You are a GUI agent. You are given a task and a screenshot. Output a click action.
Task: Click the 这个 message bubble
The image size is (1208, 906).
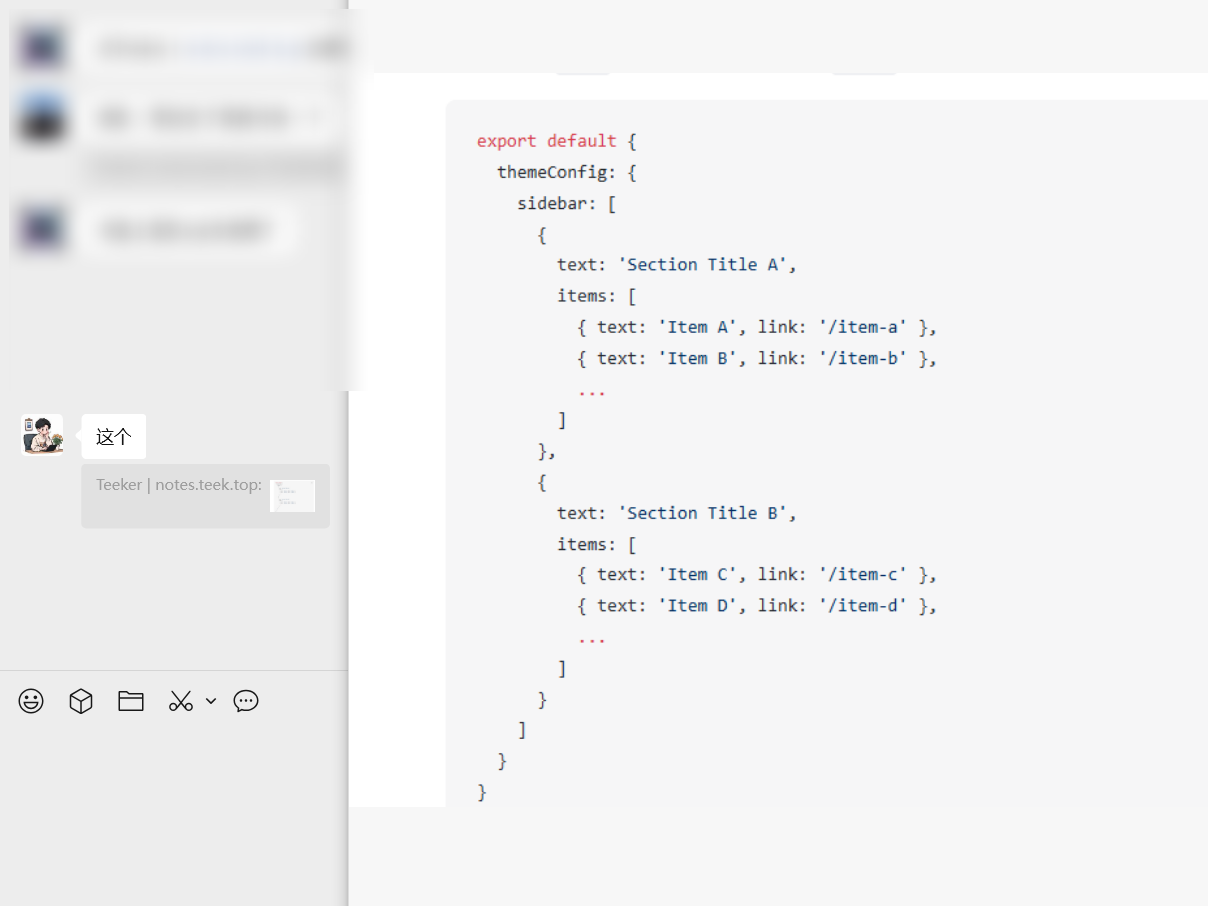pos(113,437)
